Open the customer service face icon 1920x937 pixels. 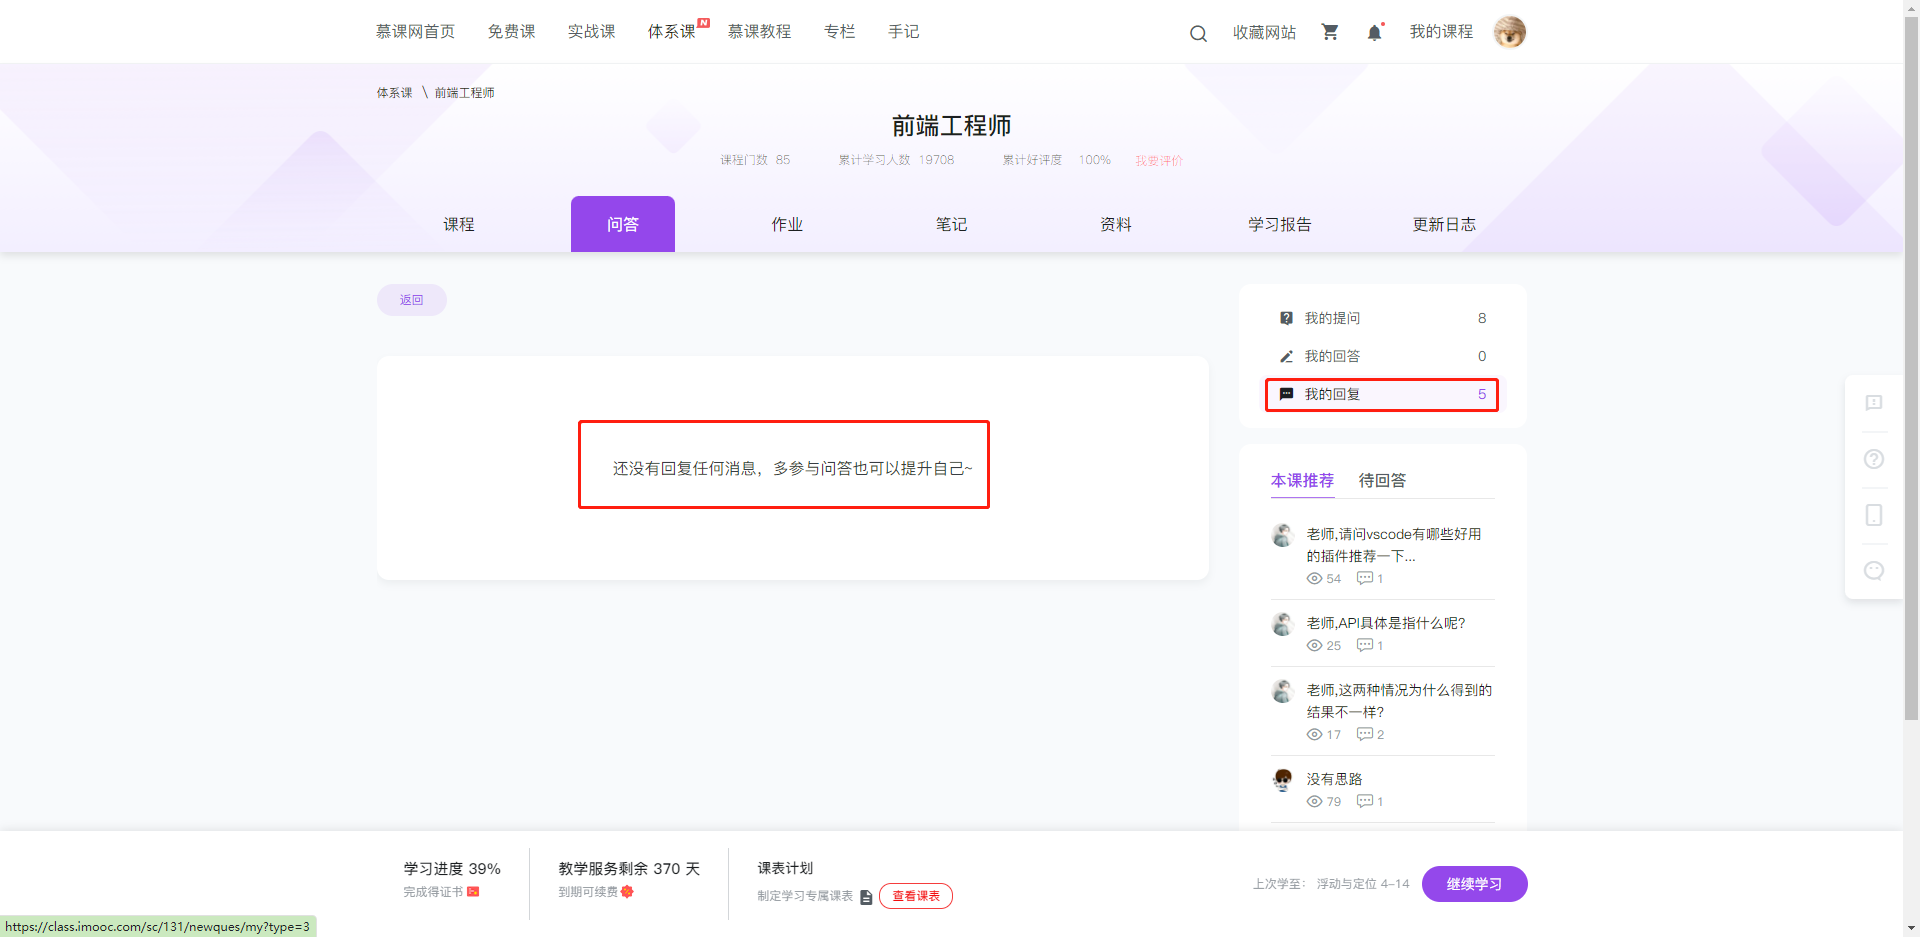click(x=1874, y=570)
